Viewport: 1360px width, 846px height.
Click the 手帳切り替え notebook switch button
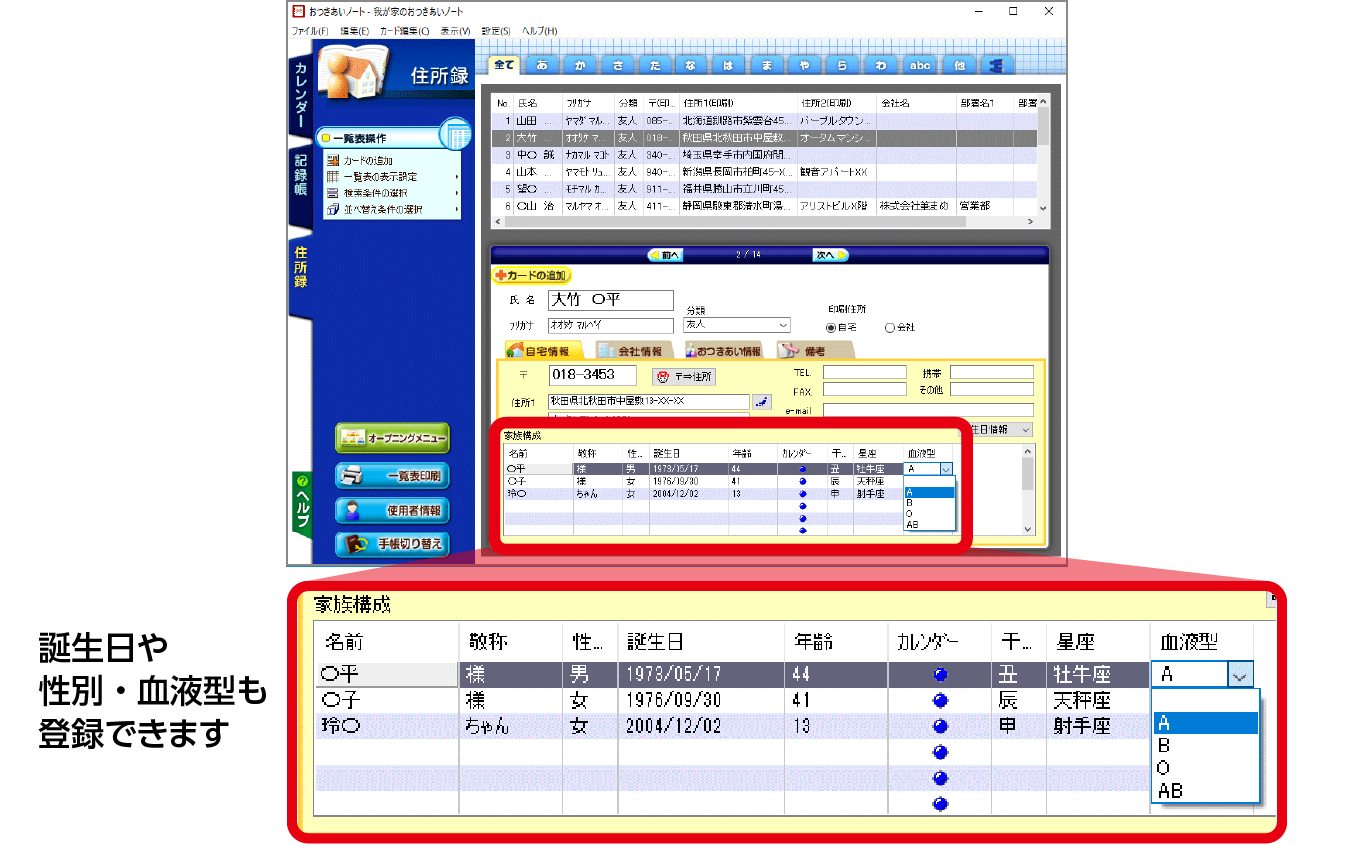[392, 544]
